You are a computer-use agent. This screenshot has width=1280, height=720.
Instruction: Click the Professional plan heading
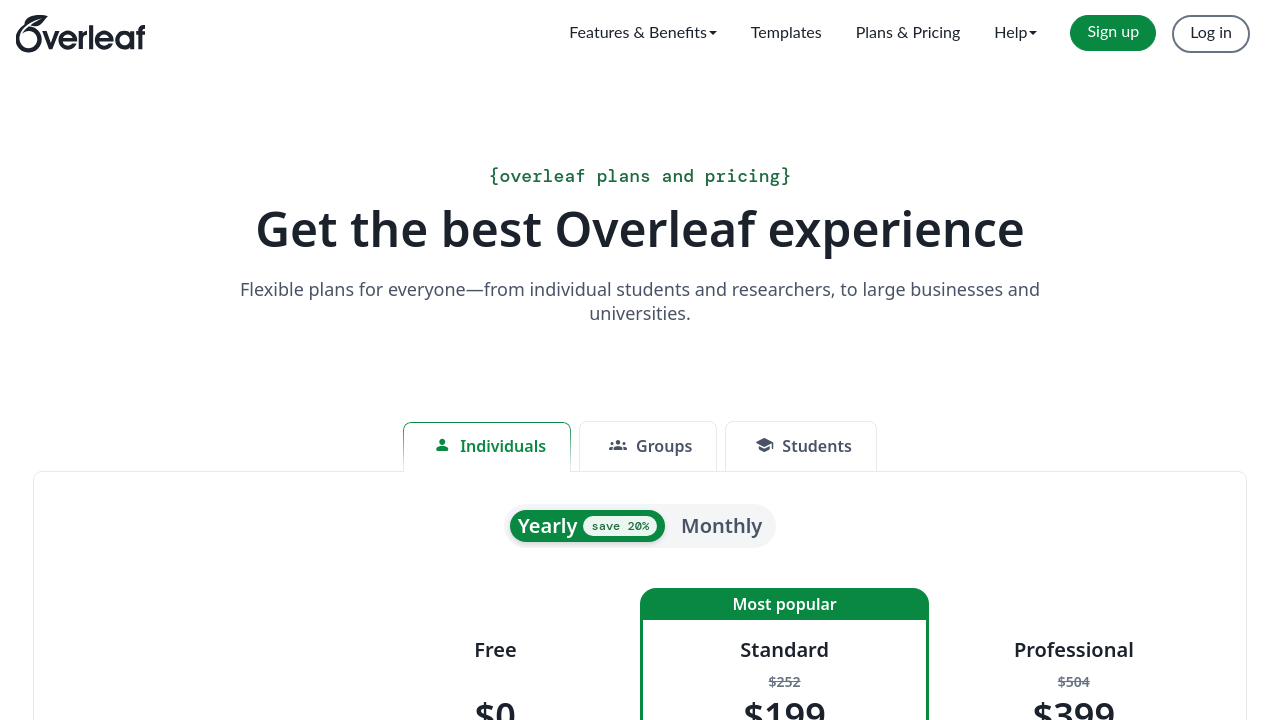click(1073, 650)
